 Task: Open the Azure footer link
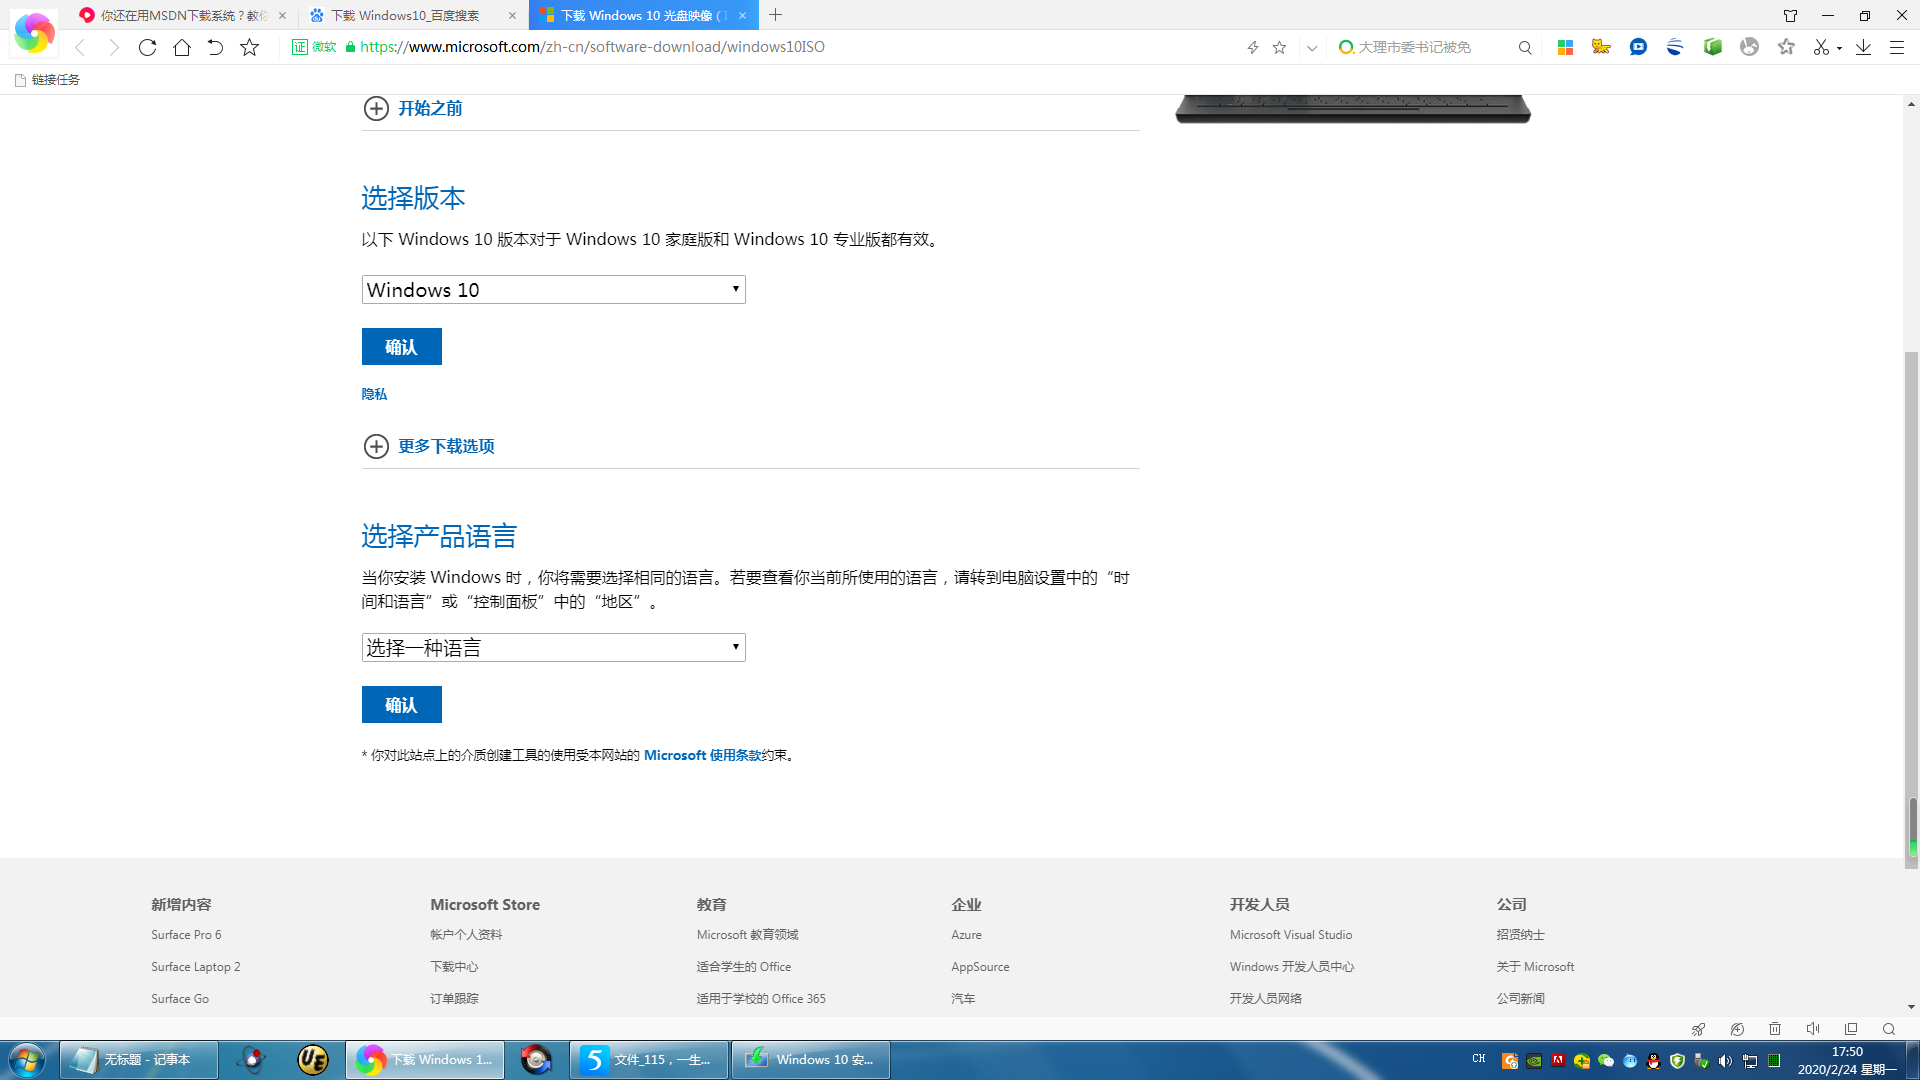966,935
